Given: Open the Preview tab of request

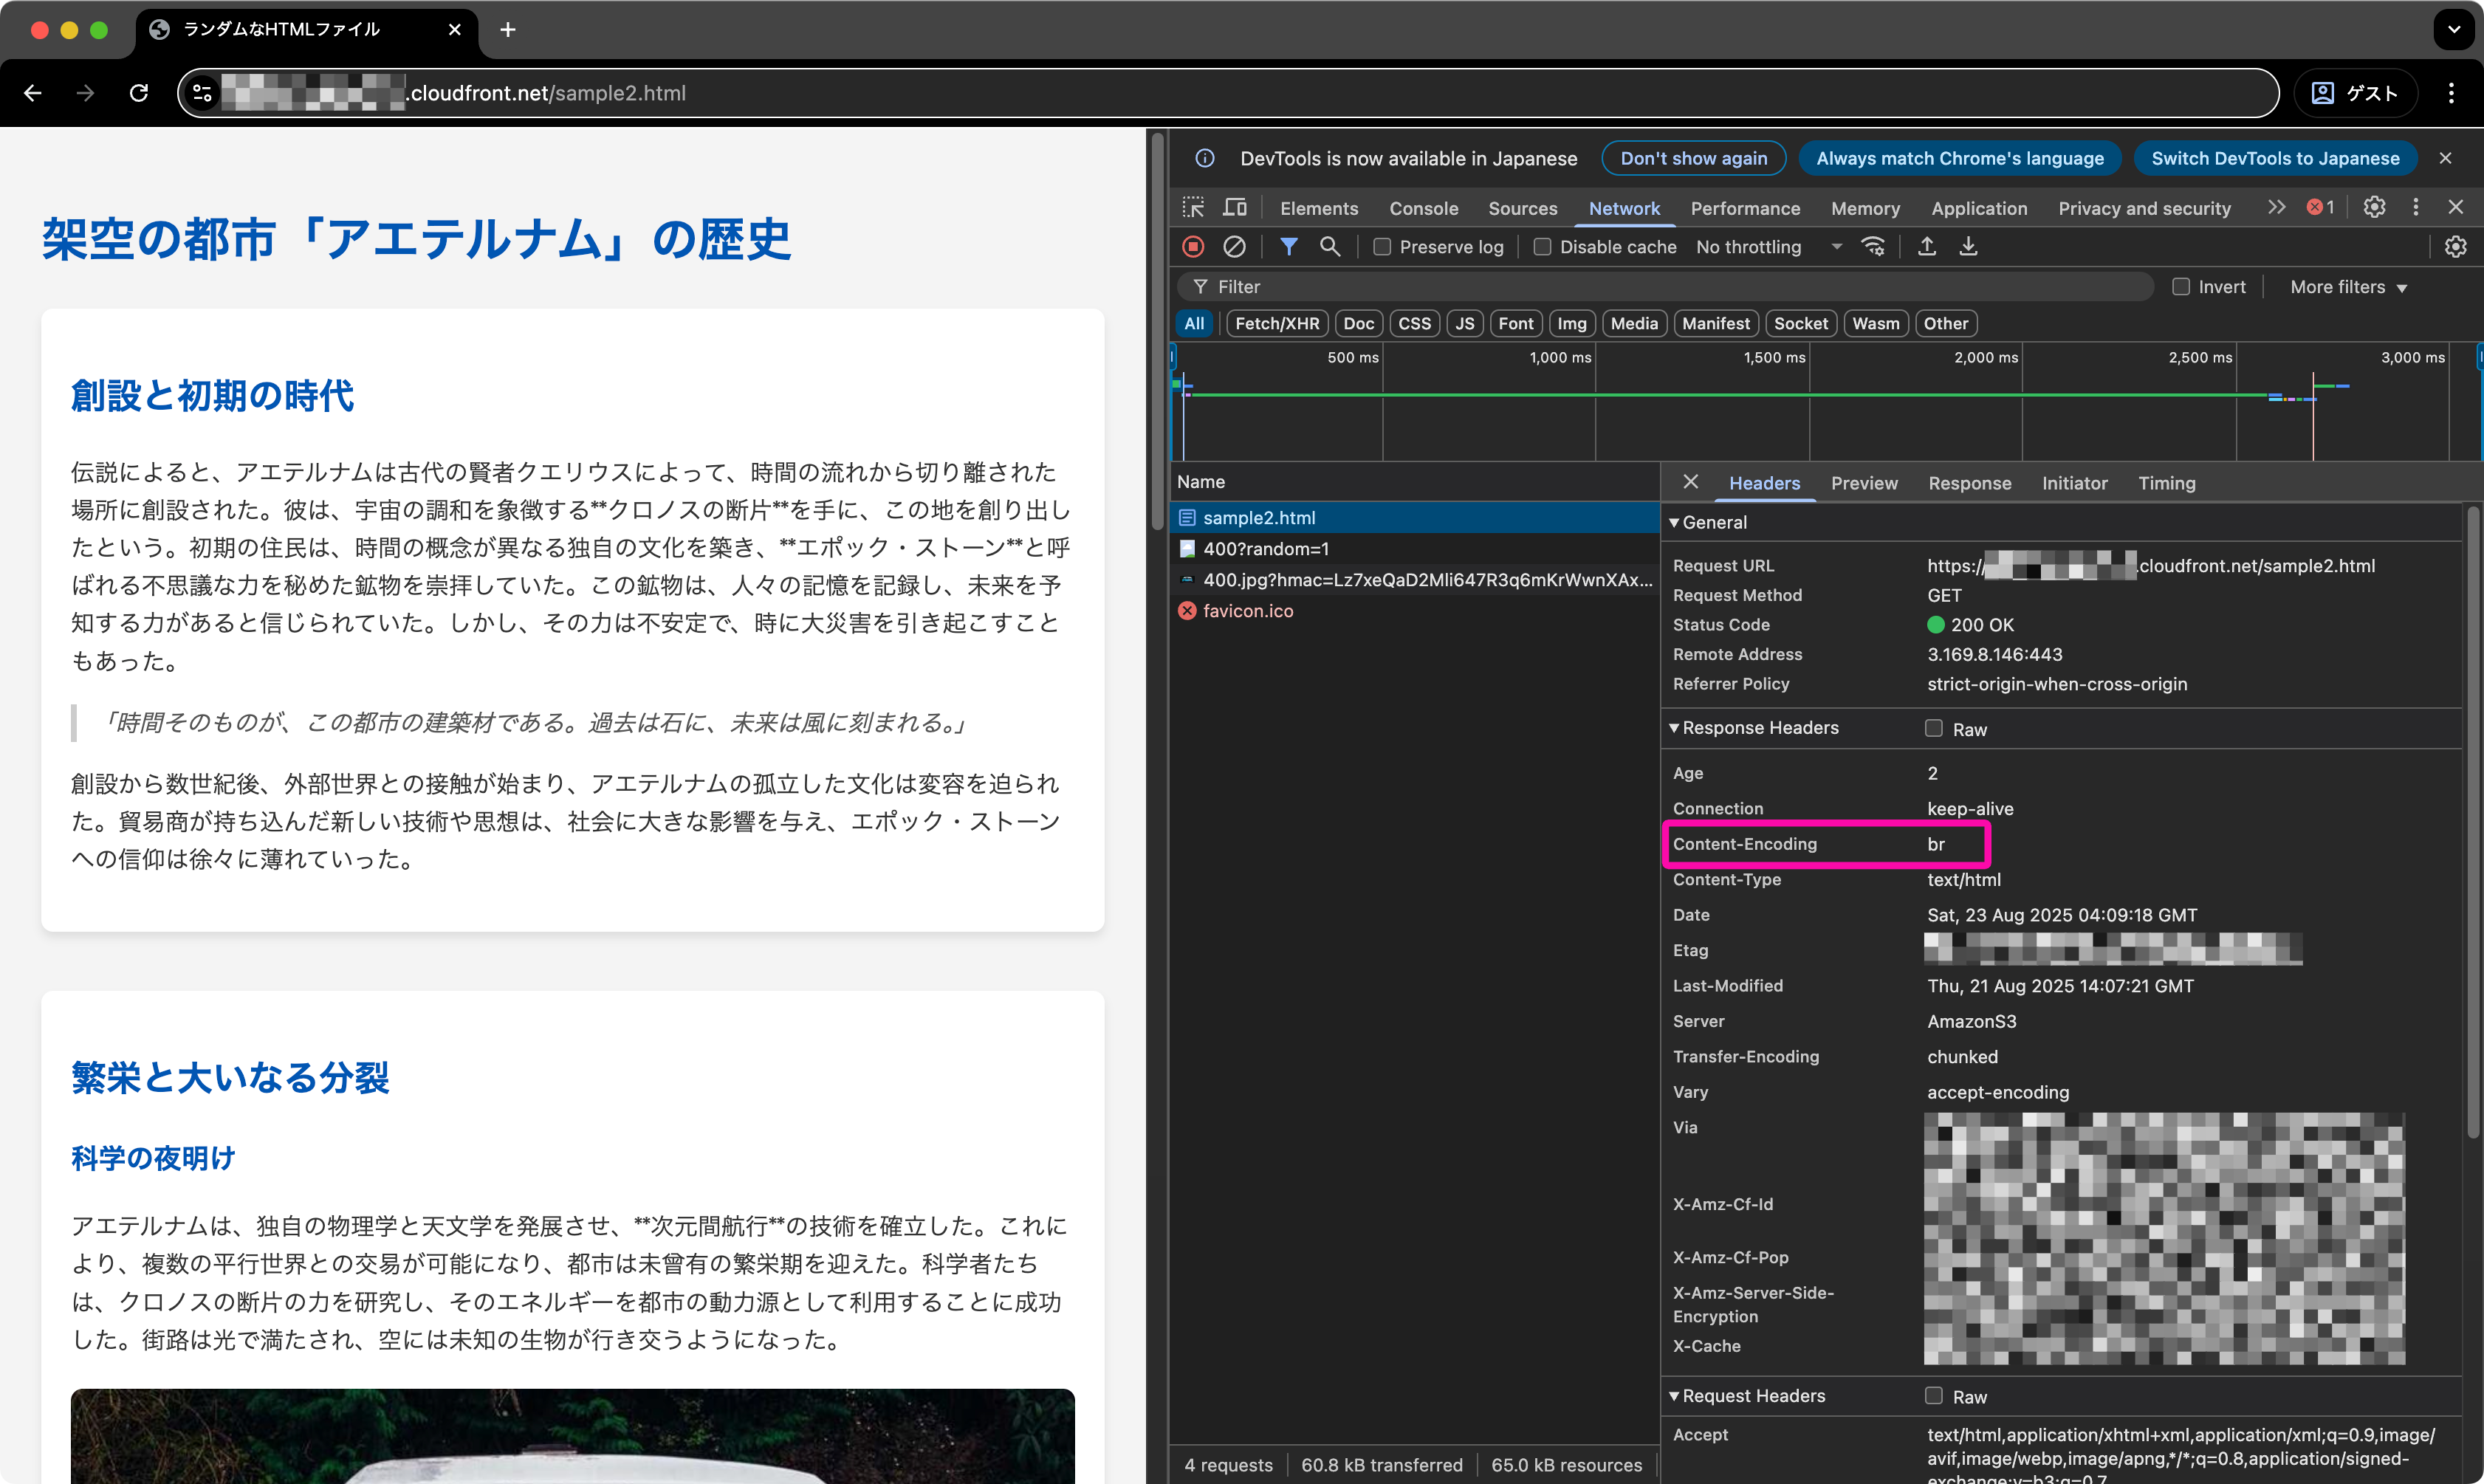Looking at the screenshot, I should point(1864,483).
